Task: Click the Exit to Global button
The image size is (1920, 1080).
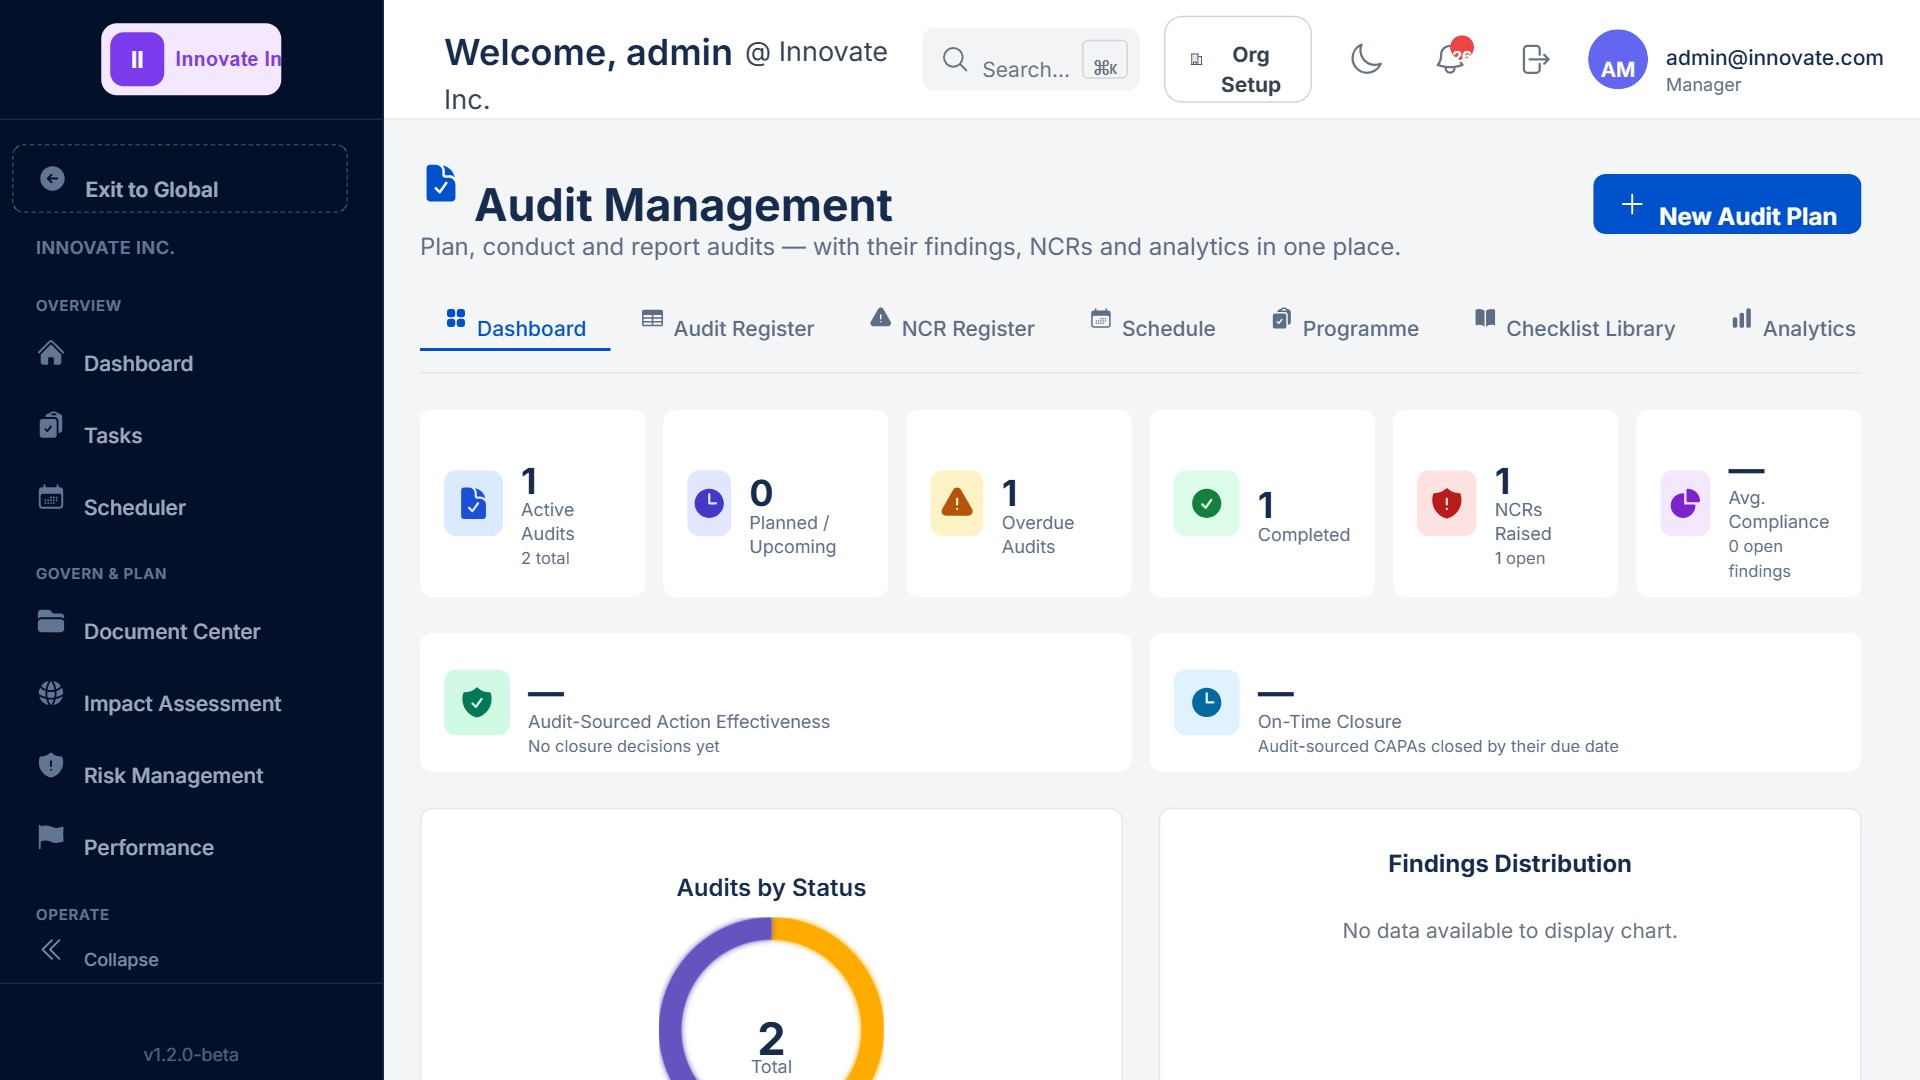Action: [x=180, y=179]
